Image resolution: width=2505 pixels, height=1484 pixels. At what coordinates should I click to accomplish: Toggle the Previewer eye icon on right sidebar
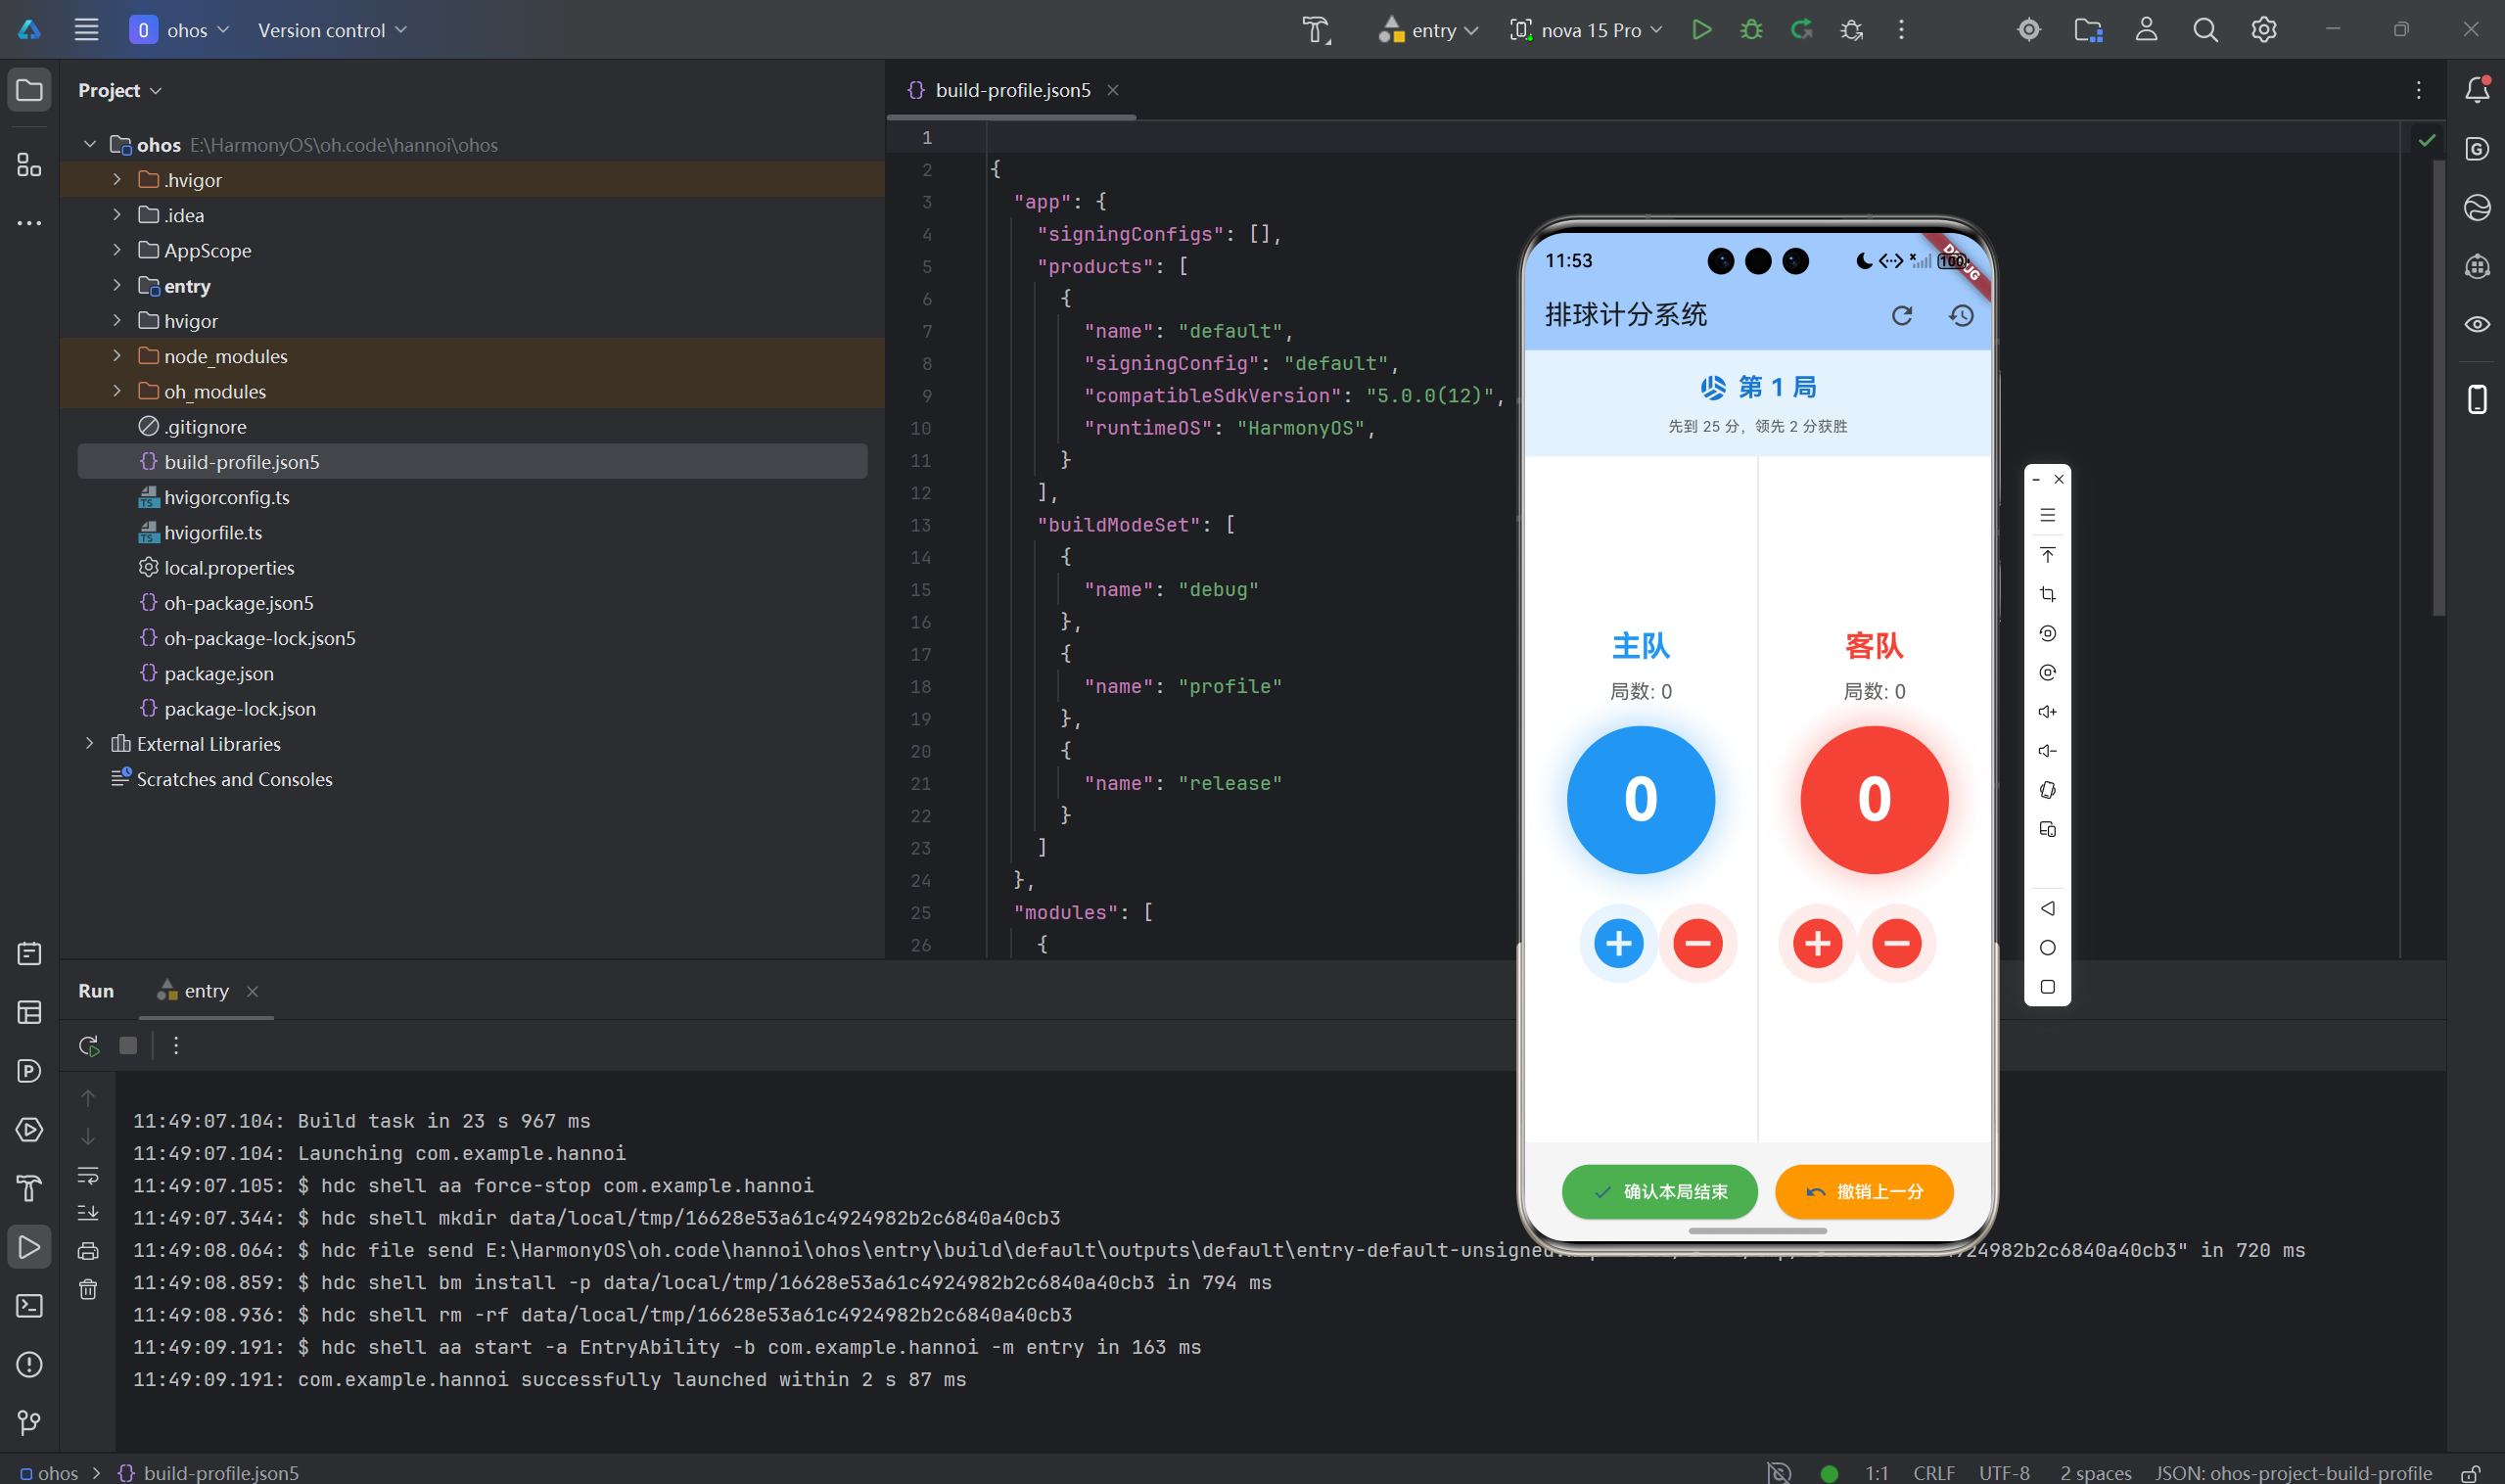click(x=2477, y=324)
